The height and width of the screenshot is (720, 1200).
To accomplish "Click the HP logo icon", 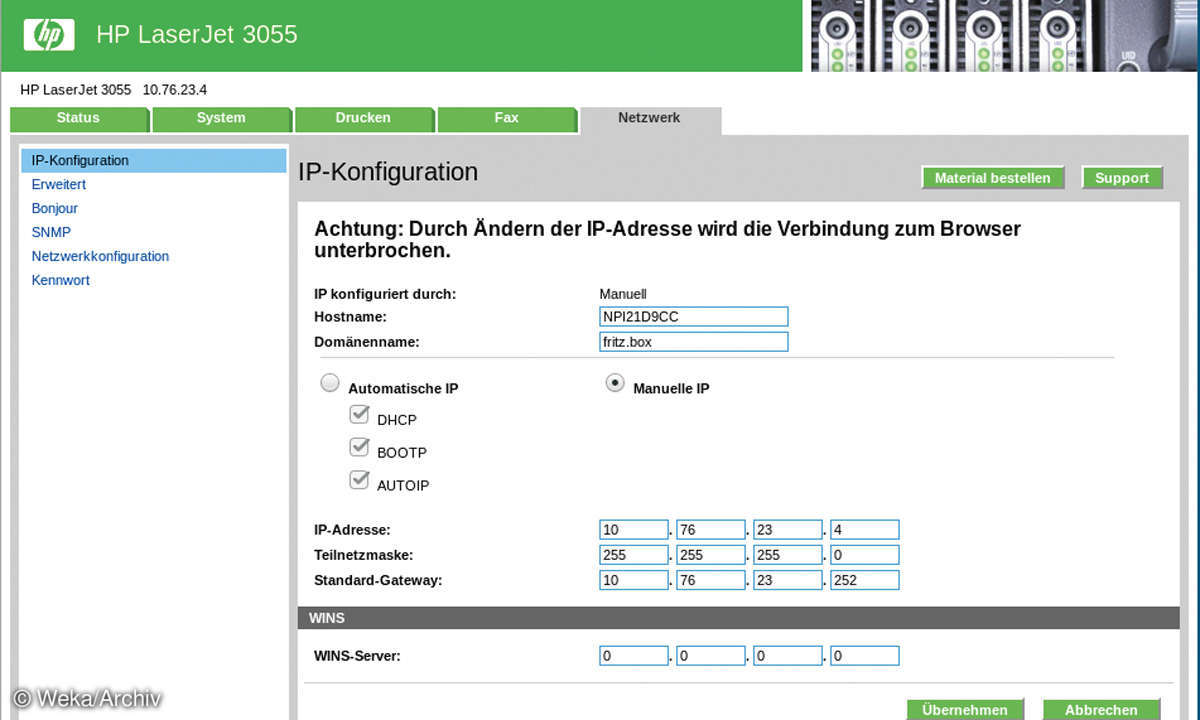I will pyautogui.click(x=48, y=35).
